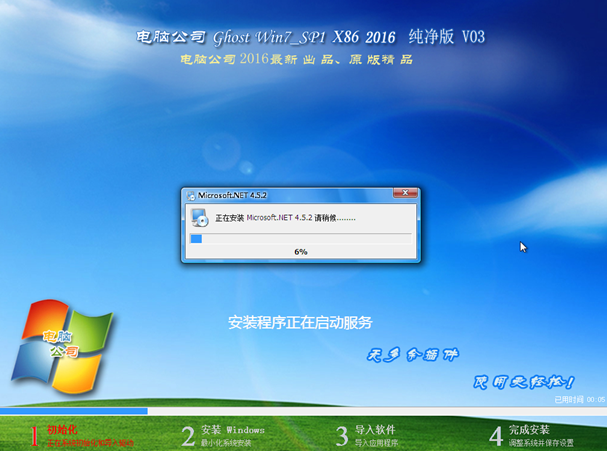Click the '安装程序正在启动服务' status message
Image resolution: width=607 pixels, height=451 pixels.
tap(300, 322)
